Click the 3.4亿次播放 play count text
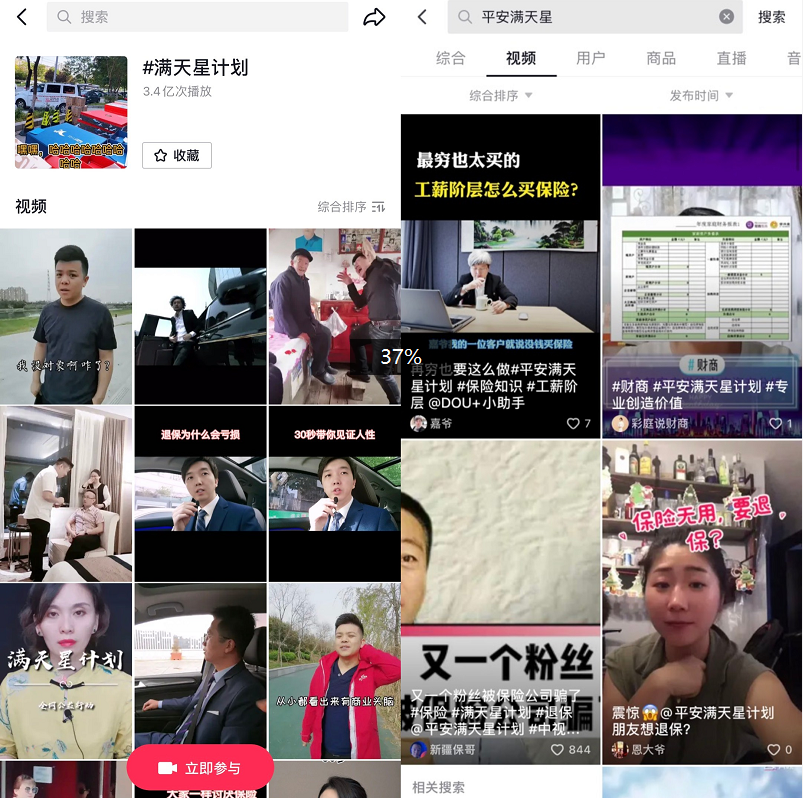The width and height of the screenshot is (803, 798). tap(177, 91)
